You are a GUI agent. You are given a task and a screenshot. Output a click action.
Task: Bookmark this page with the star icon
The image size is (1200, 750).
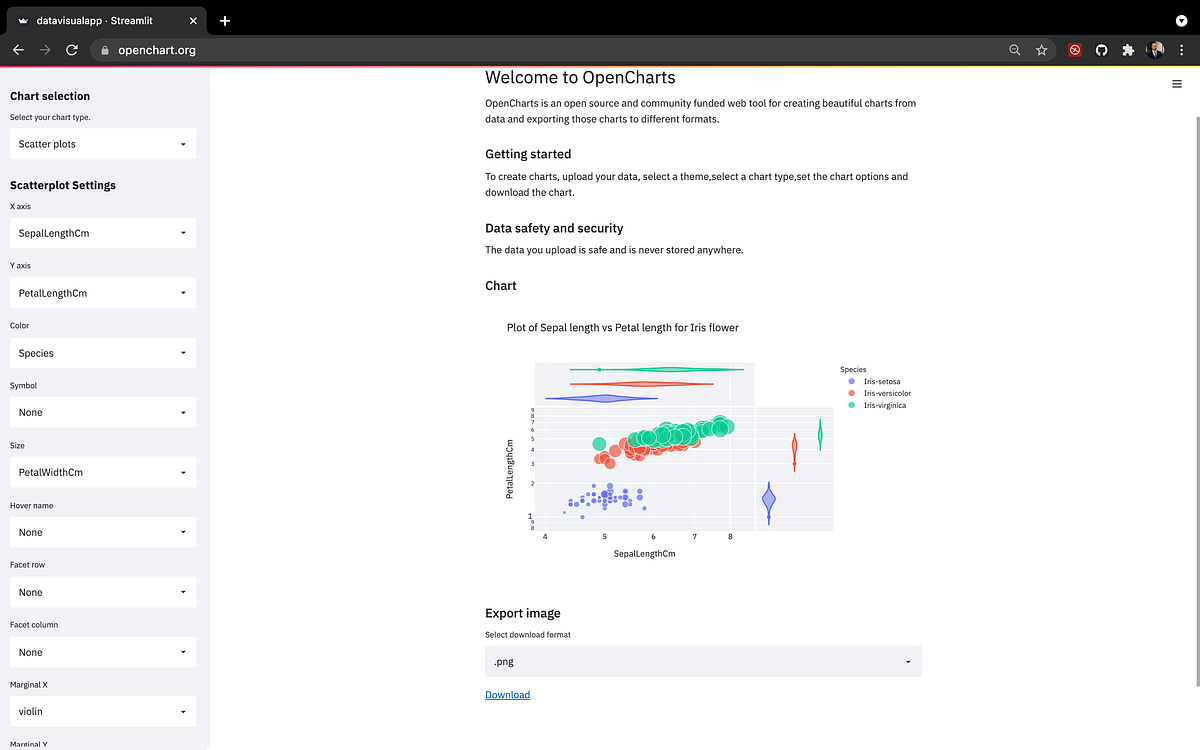(x=1041, y=50)
